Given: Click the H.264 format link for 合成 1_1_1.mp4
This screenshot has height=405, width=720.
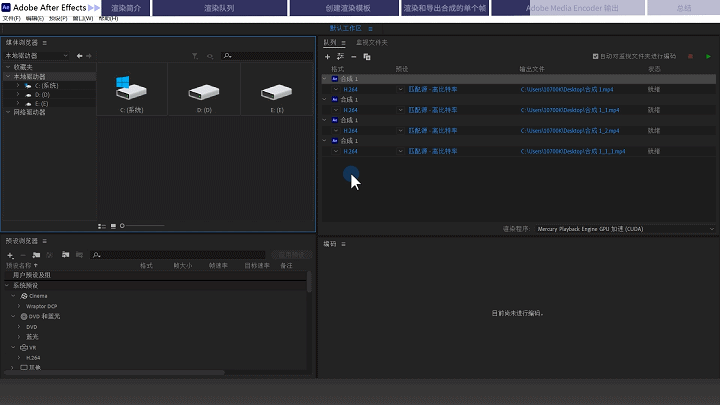Looking at the screenshot, I should pos(350,152).
